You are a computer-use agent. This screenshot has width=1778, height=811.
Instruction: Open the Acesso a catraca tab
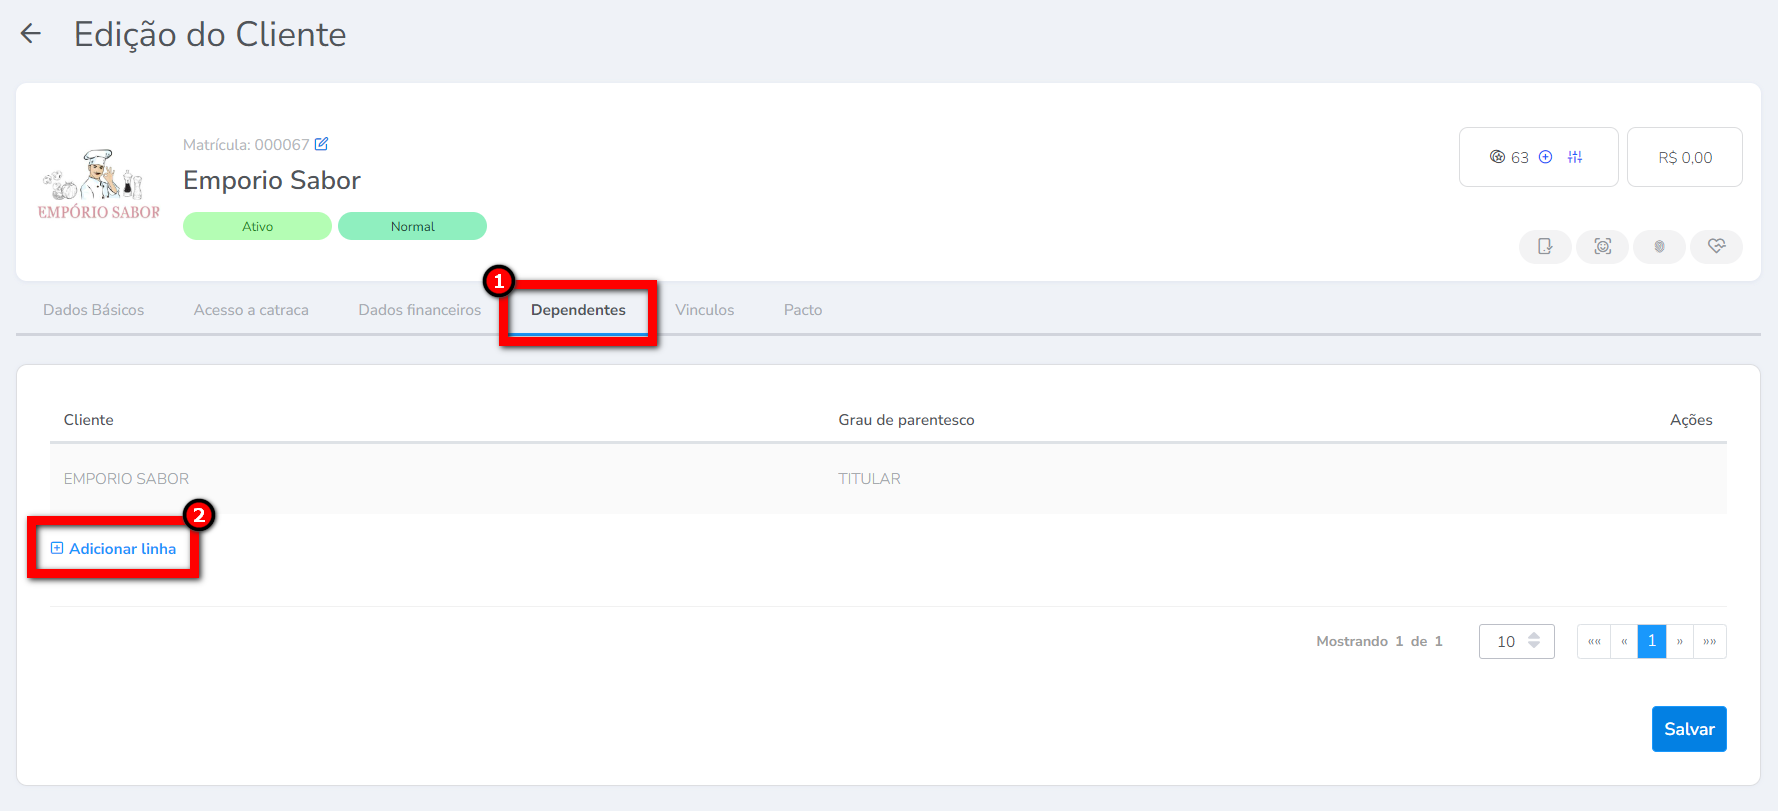tap(251, 310)
